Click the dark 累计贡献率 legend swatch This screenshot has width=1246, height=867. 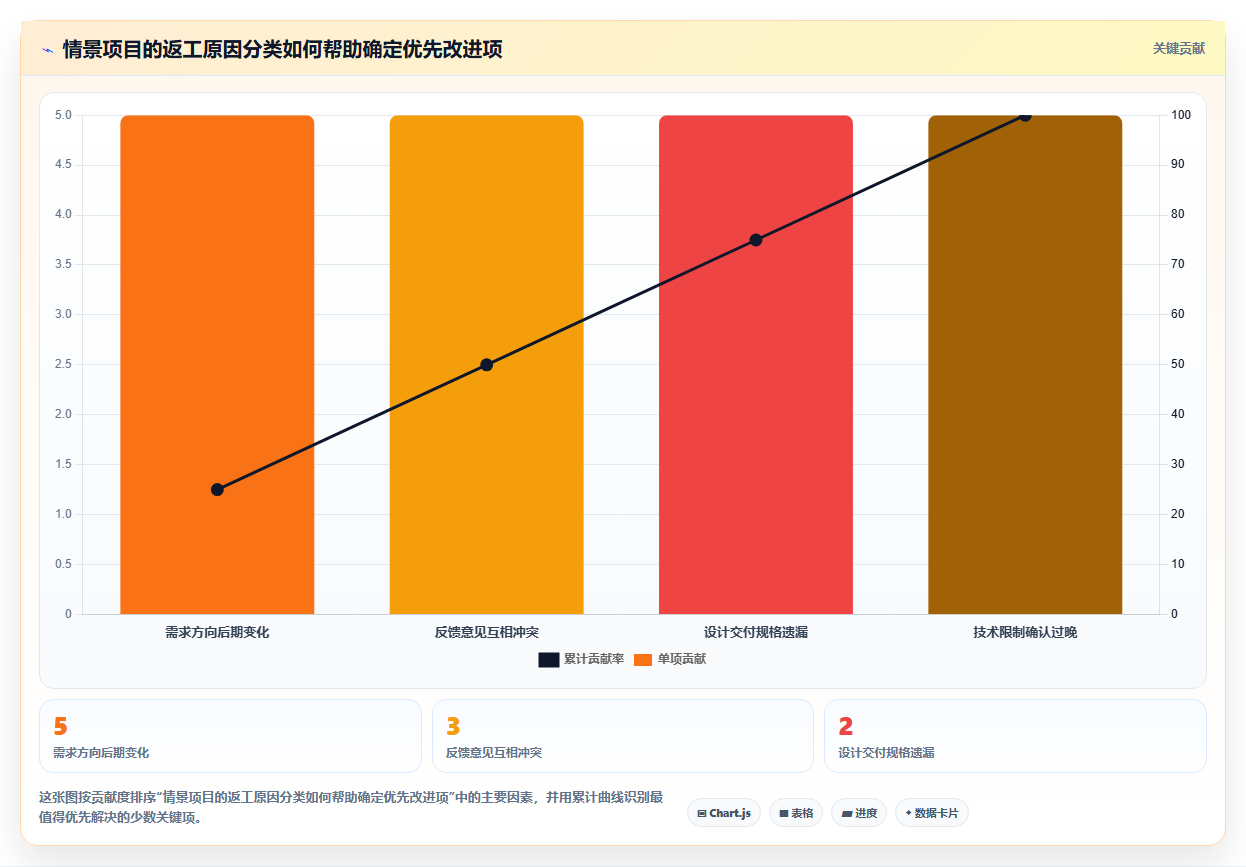point(548,660)
